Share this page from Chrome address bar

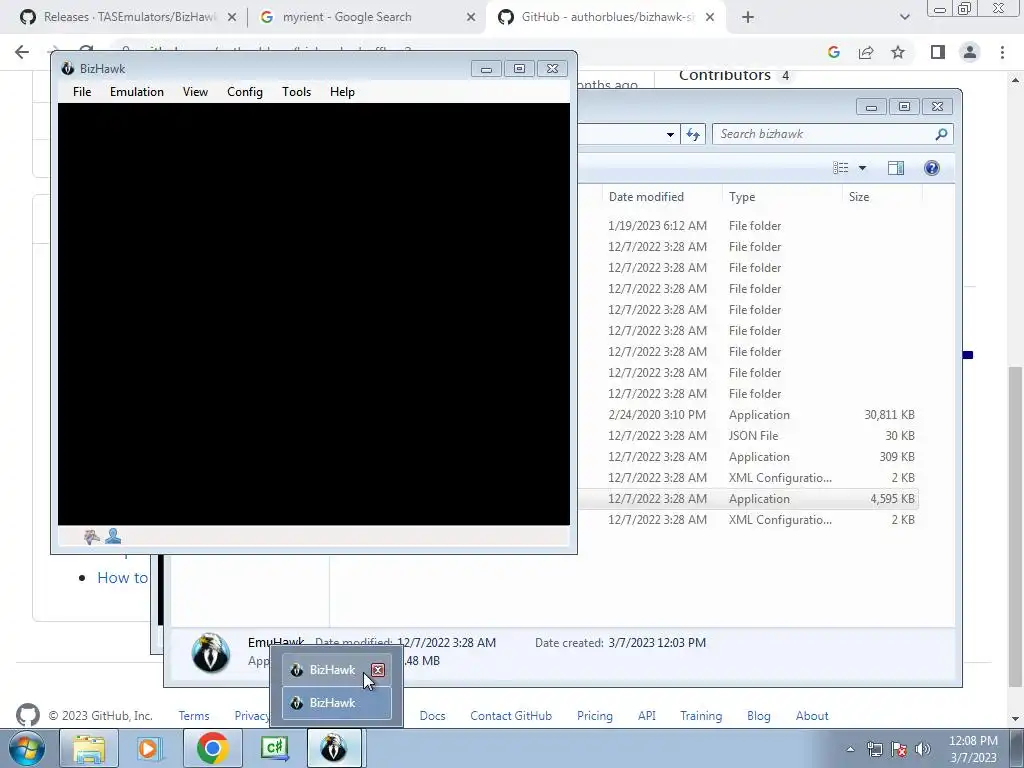(x=866, y=52)
